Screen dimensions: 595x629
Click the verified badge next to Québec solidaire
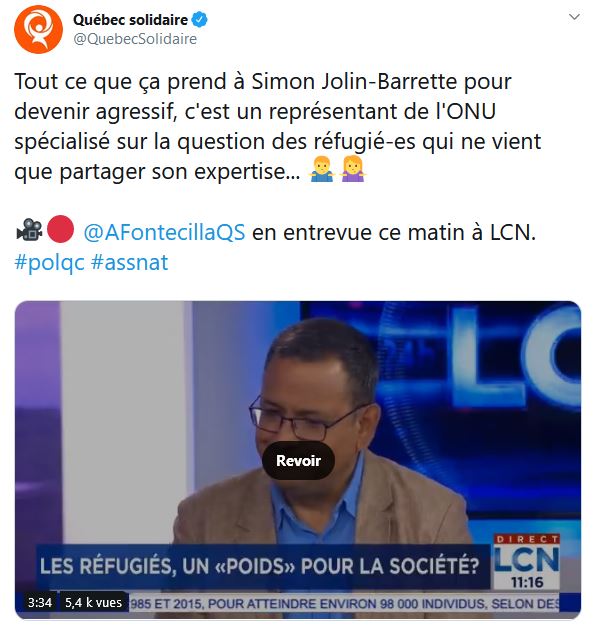coord(199,20)
